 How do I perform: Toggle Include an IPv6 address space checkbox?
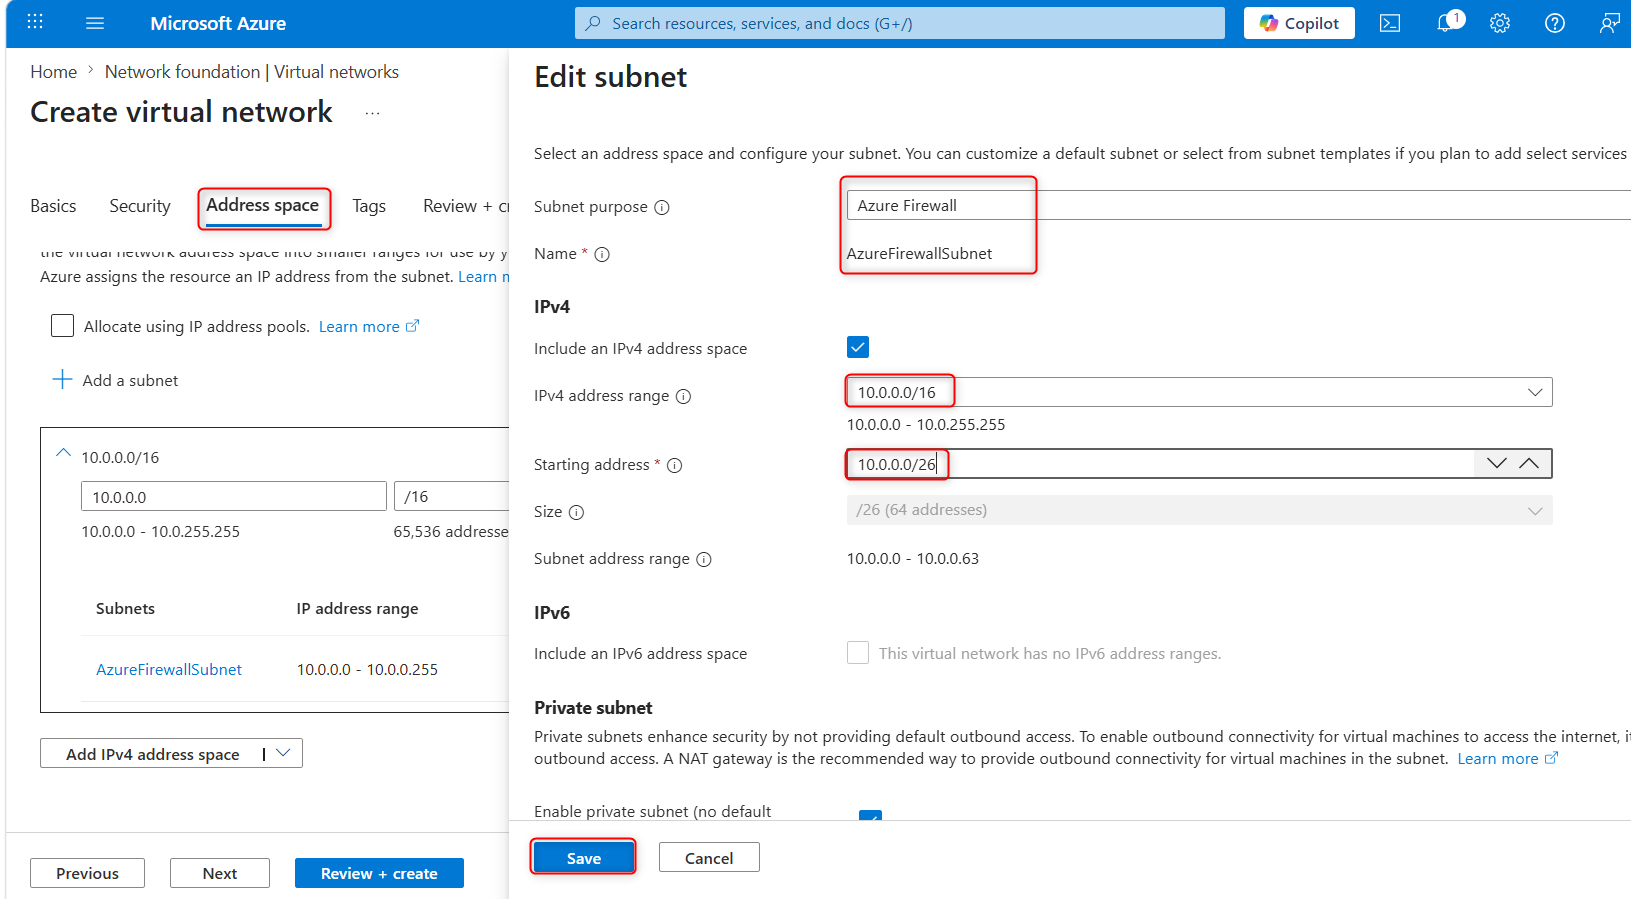pyautogui.click(x=858, y=653)
